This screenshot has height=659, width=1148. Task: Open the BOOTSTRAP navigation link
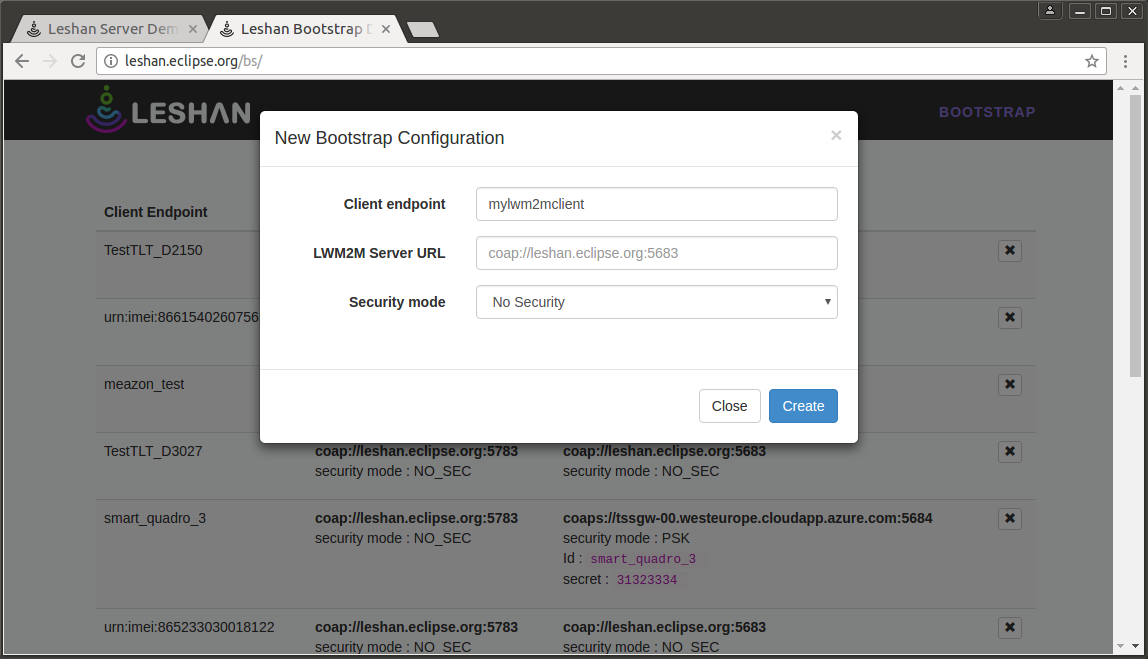tap(987, 112)
